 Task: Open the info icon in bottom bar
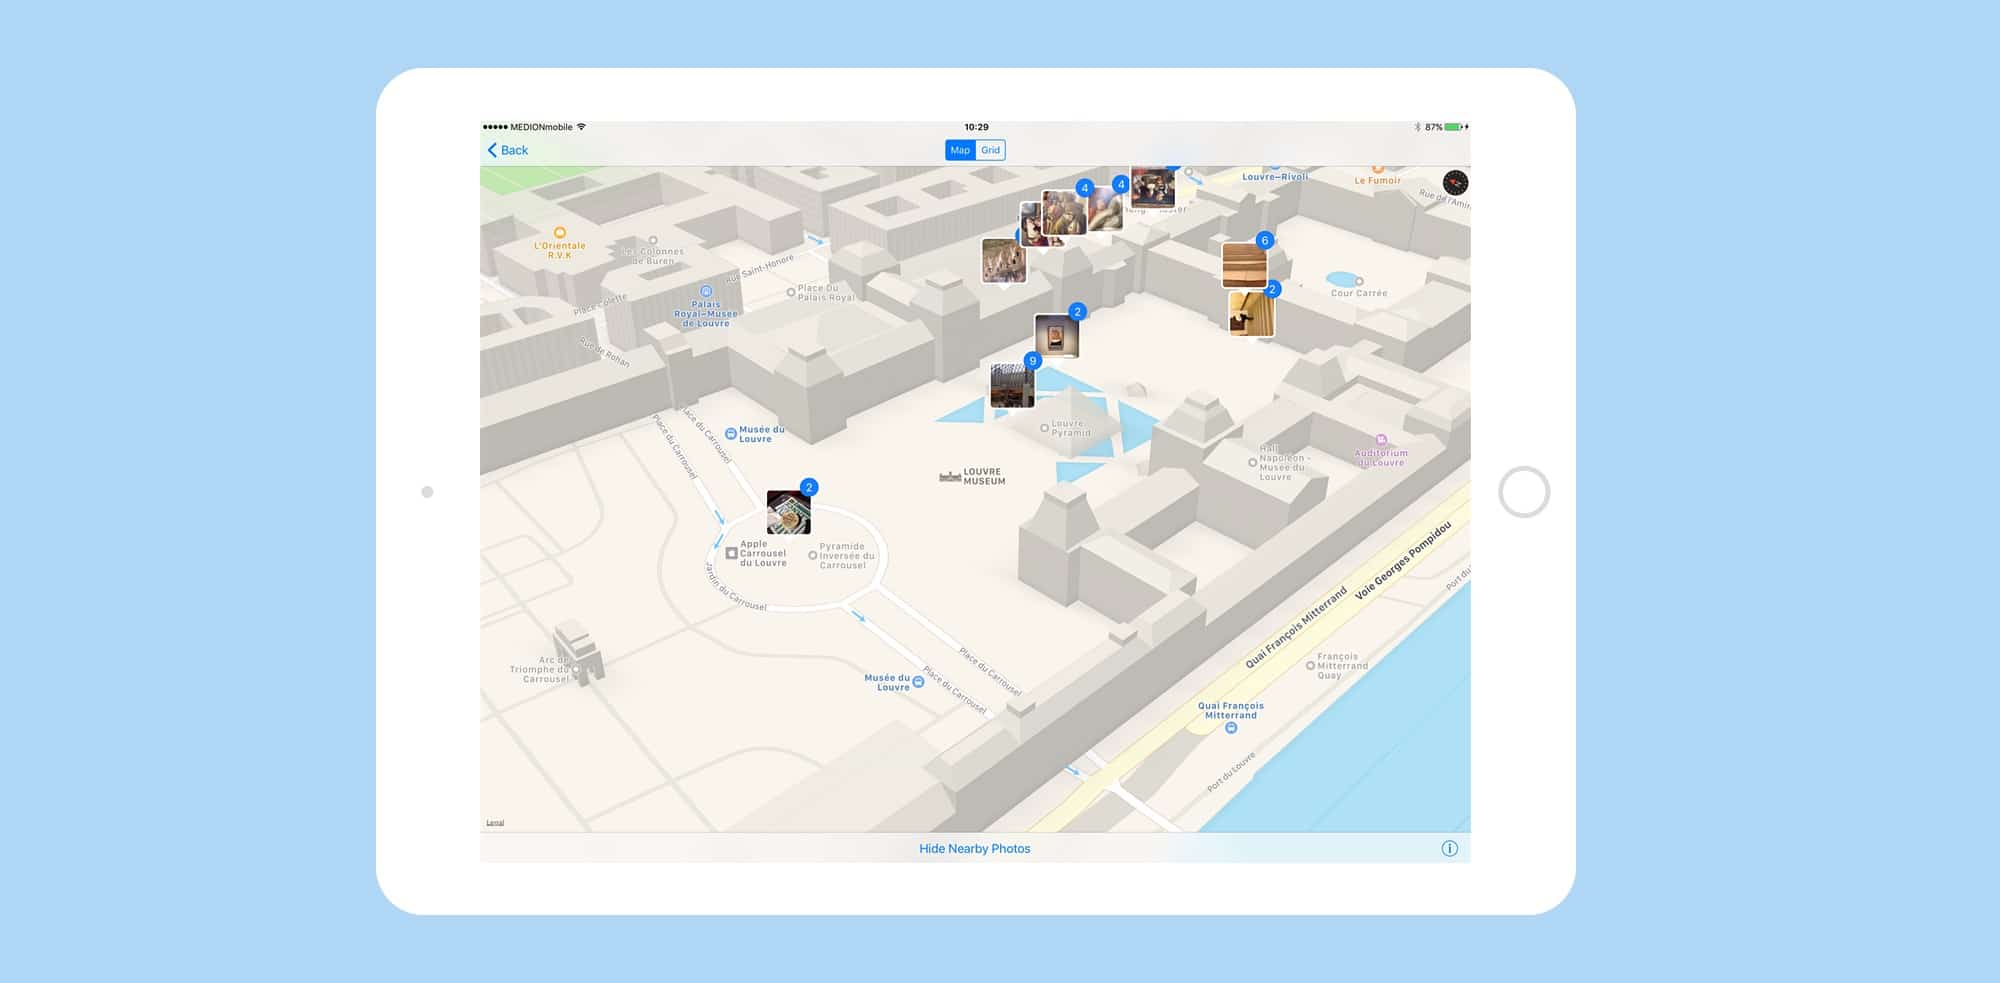(x=1449, y=849)
